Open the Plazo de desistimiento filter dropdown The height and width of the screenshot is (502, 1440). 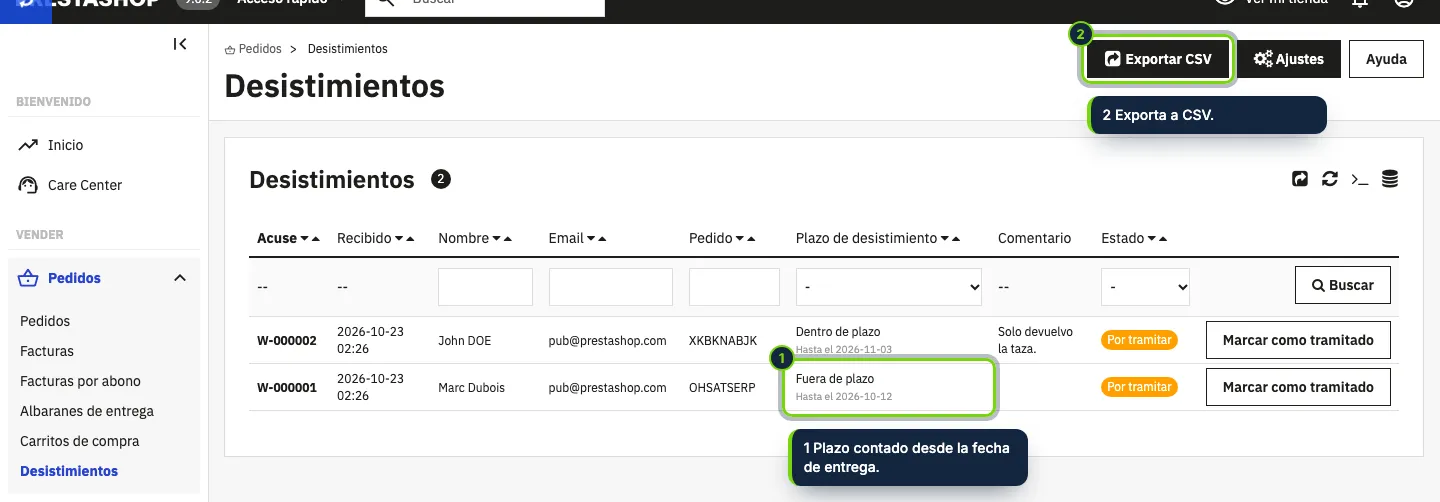click(890, 286)
